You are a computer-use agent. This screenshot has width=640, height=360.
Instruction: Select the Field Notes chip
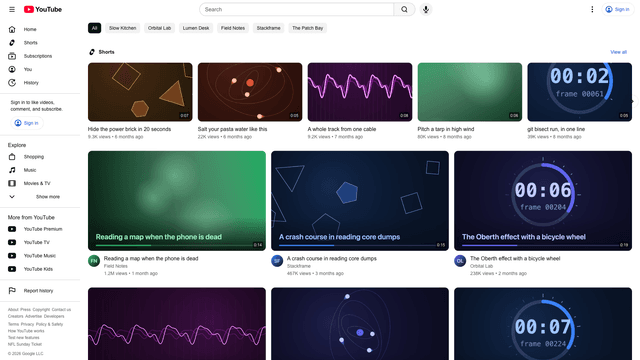click(x=233, y=28)
